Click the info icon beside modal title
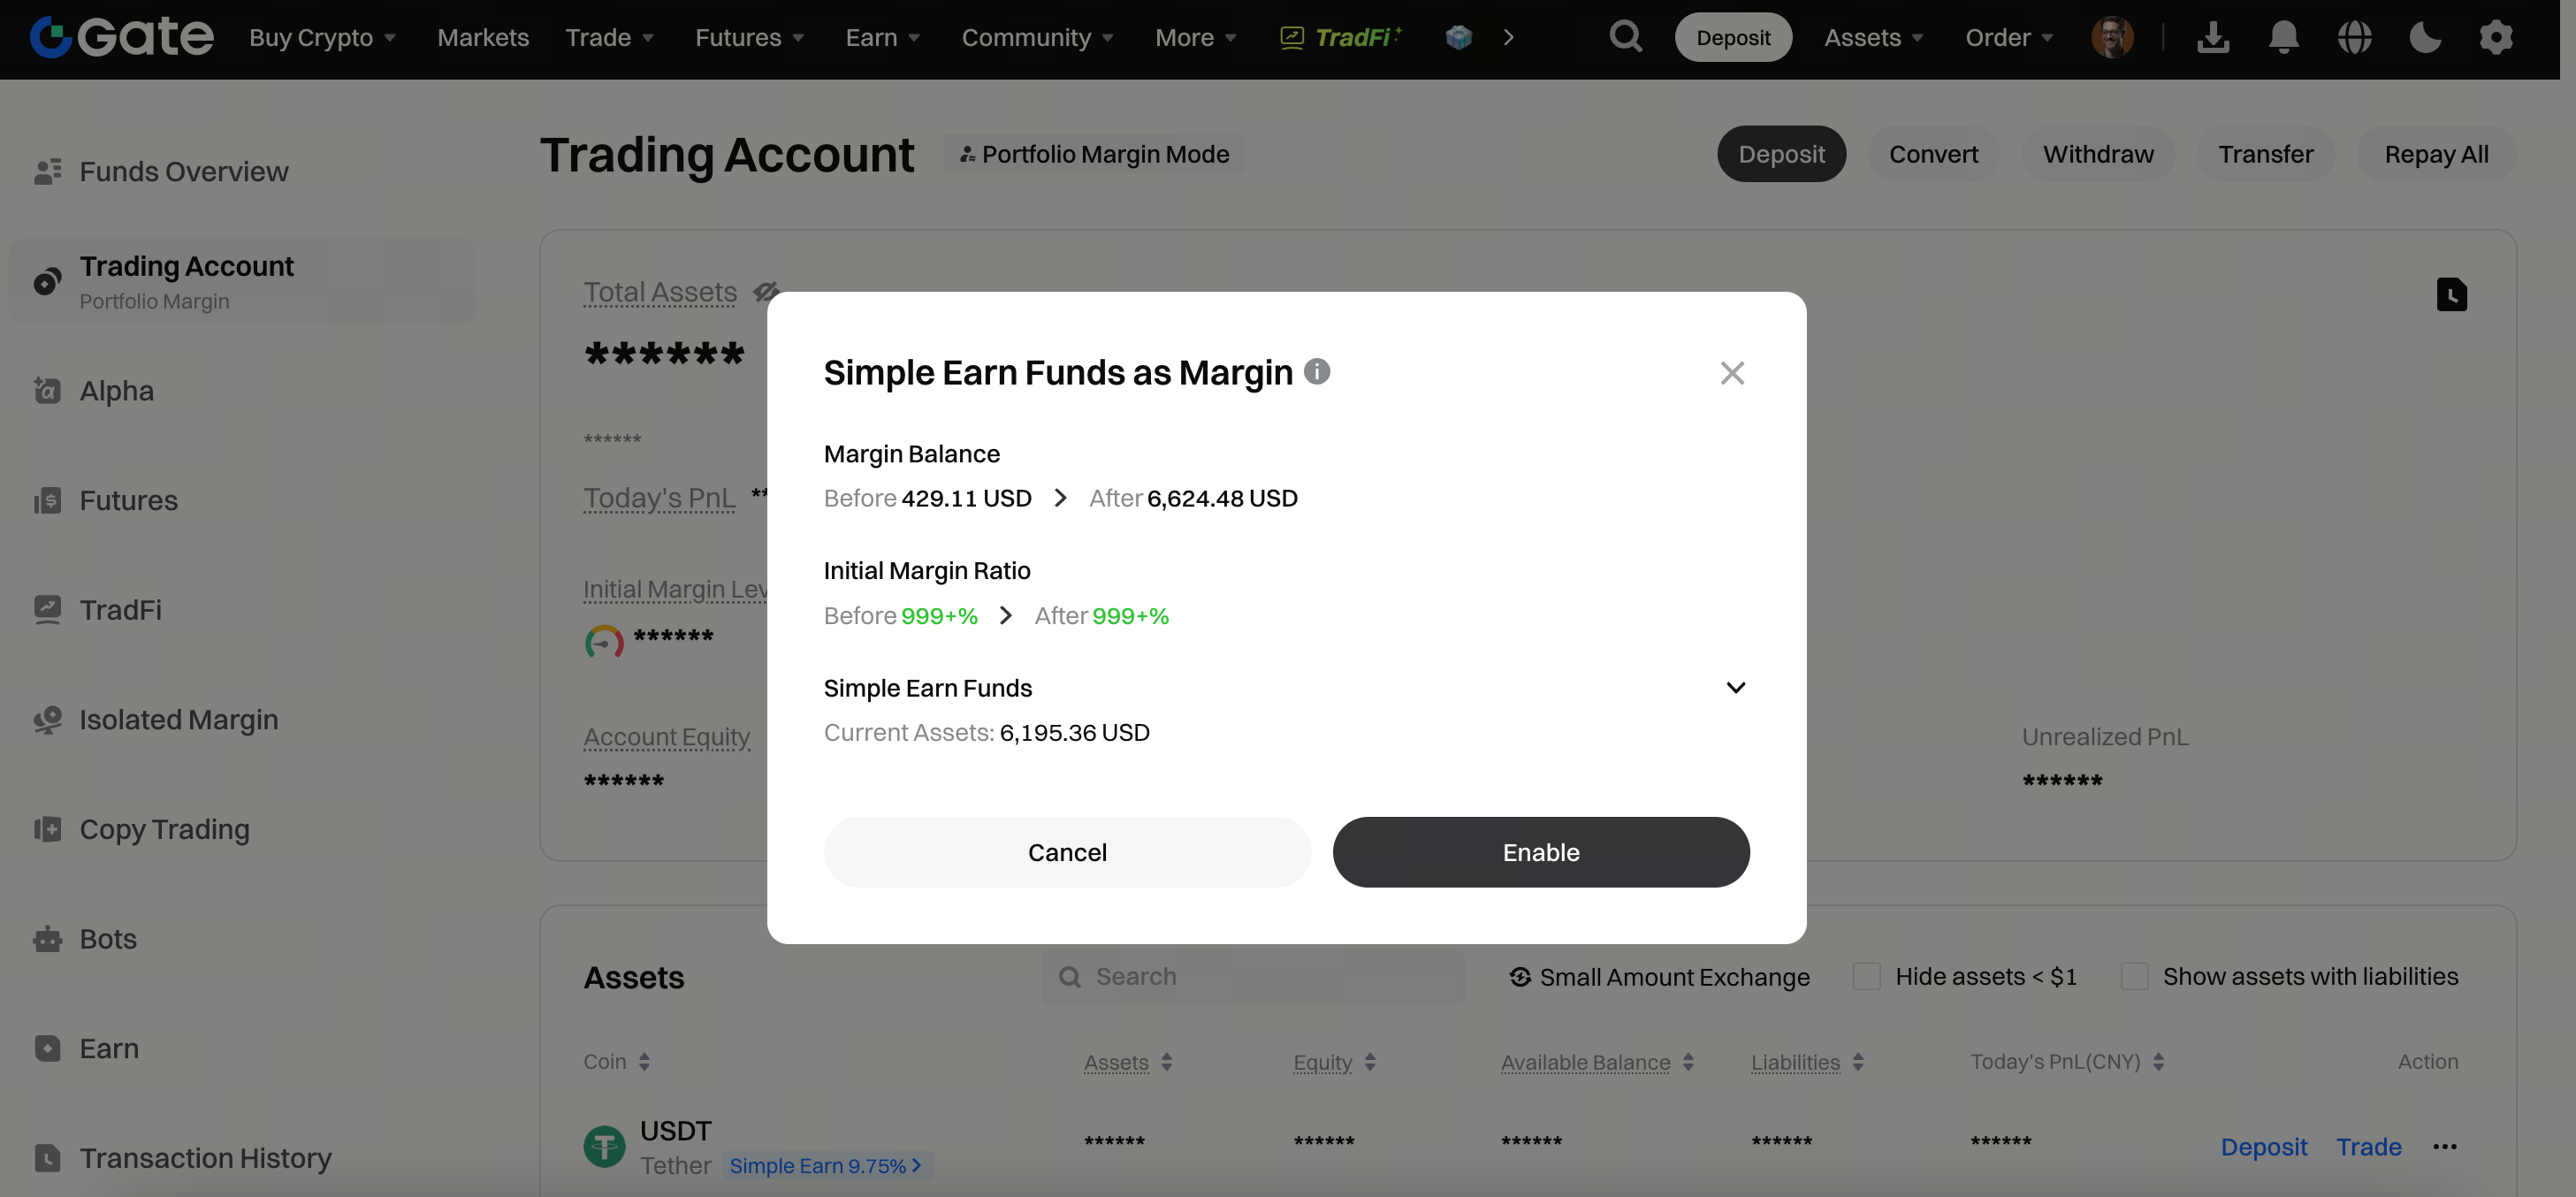The image size is (2576, 1197). pos(1317,371)
